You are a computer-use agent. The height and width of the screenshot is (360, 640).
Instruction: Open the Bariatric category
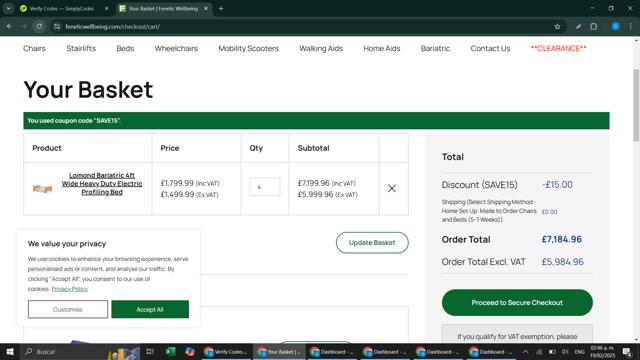coord(436,48)
